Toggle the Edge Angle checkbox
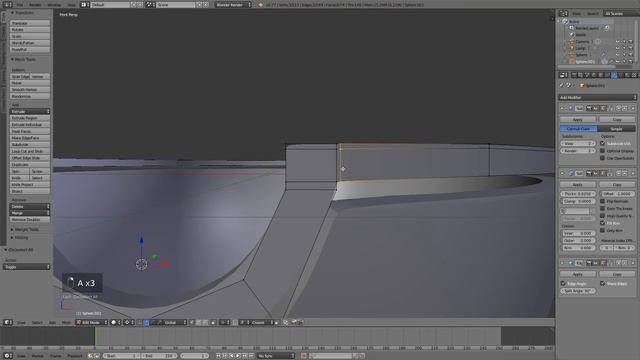The image size is (640, 360). click(563, 283)
